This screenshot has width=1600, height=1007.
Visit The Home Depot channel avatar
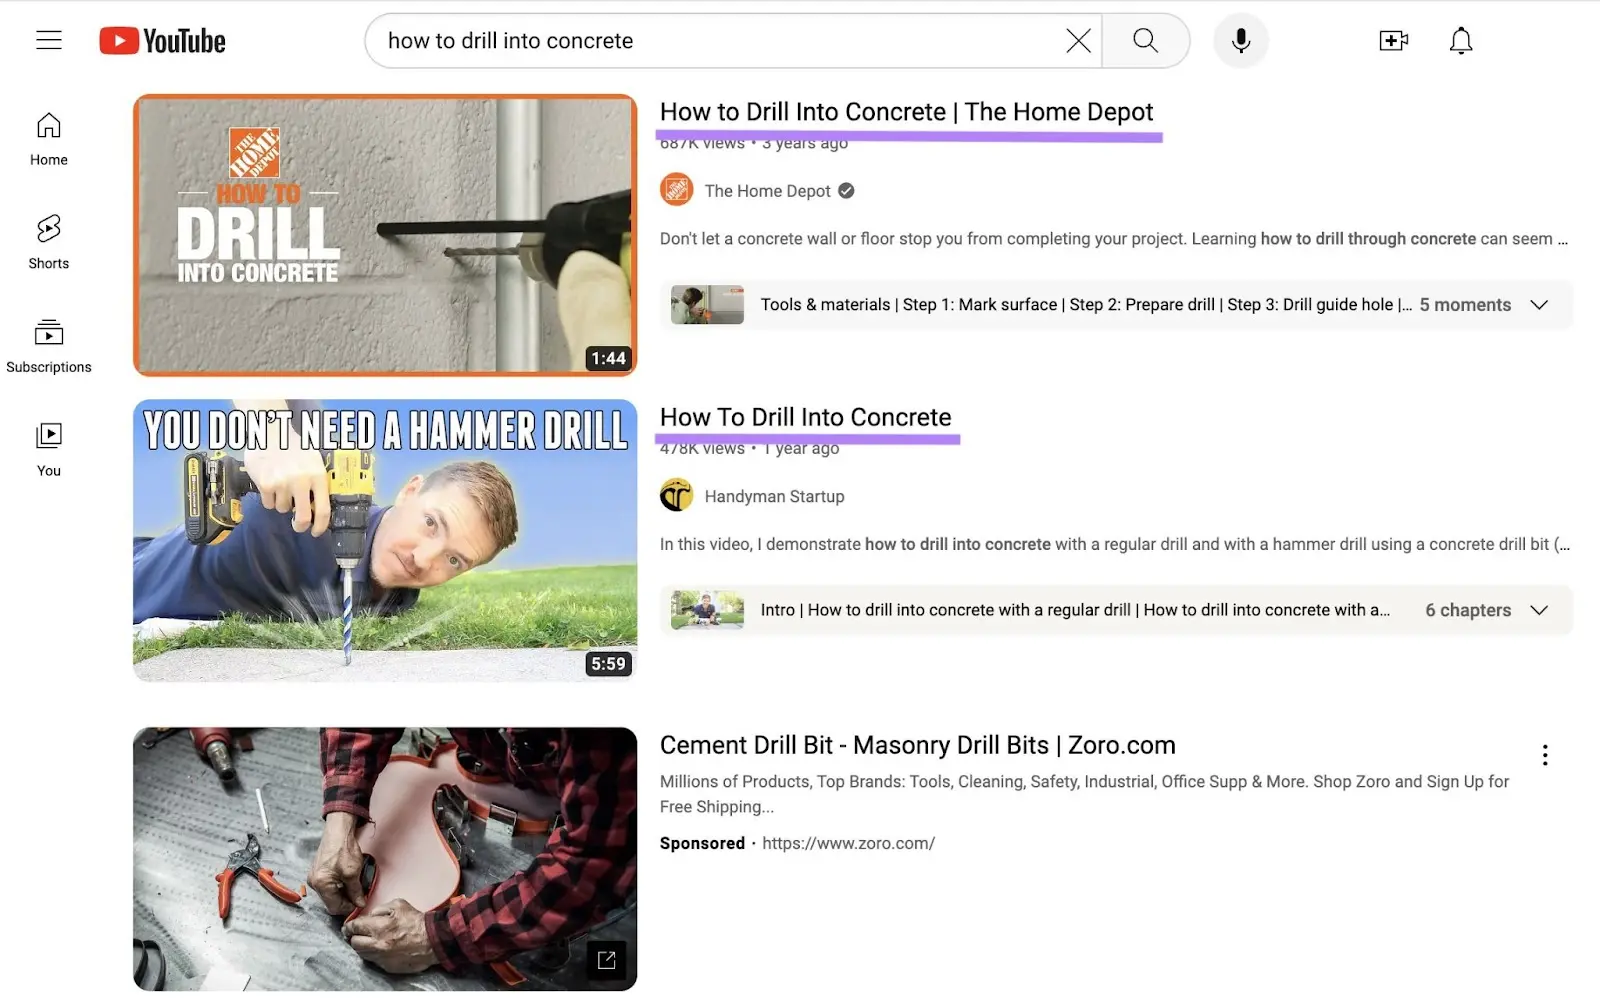pyautogui.click(x=677, y=190)
